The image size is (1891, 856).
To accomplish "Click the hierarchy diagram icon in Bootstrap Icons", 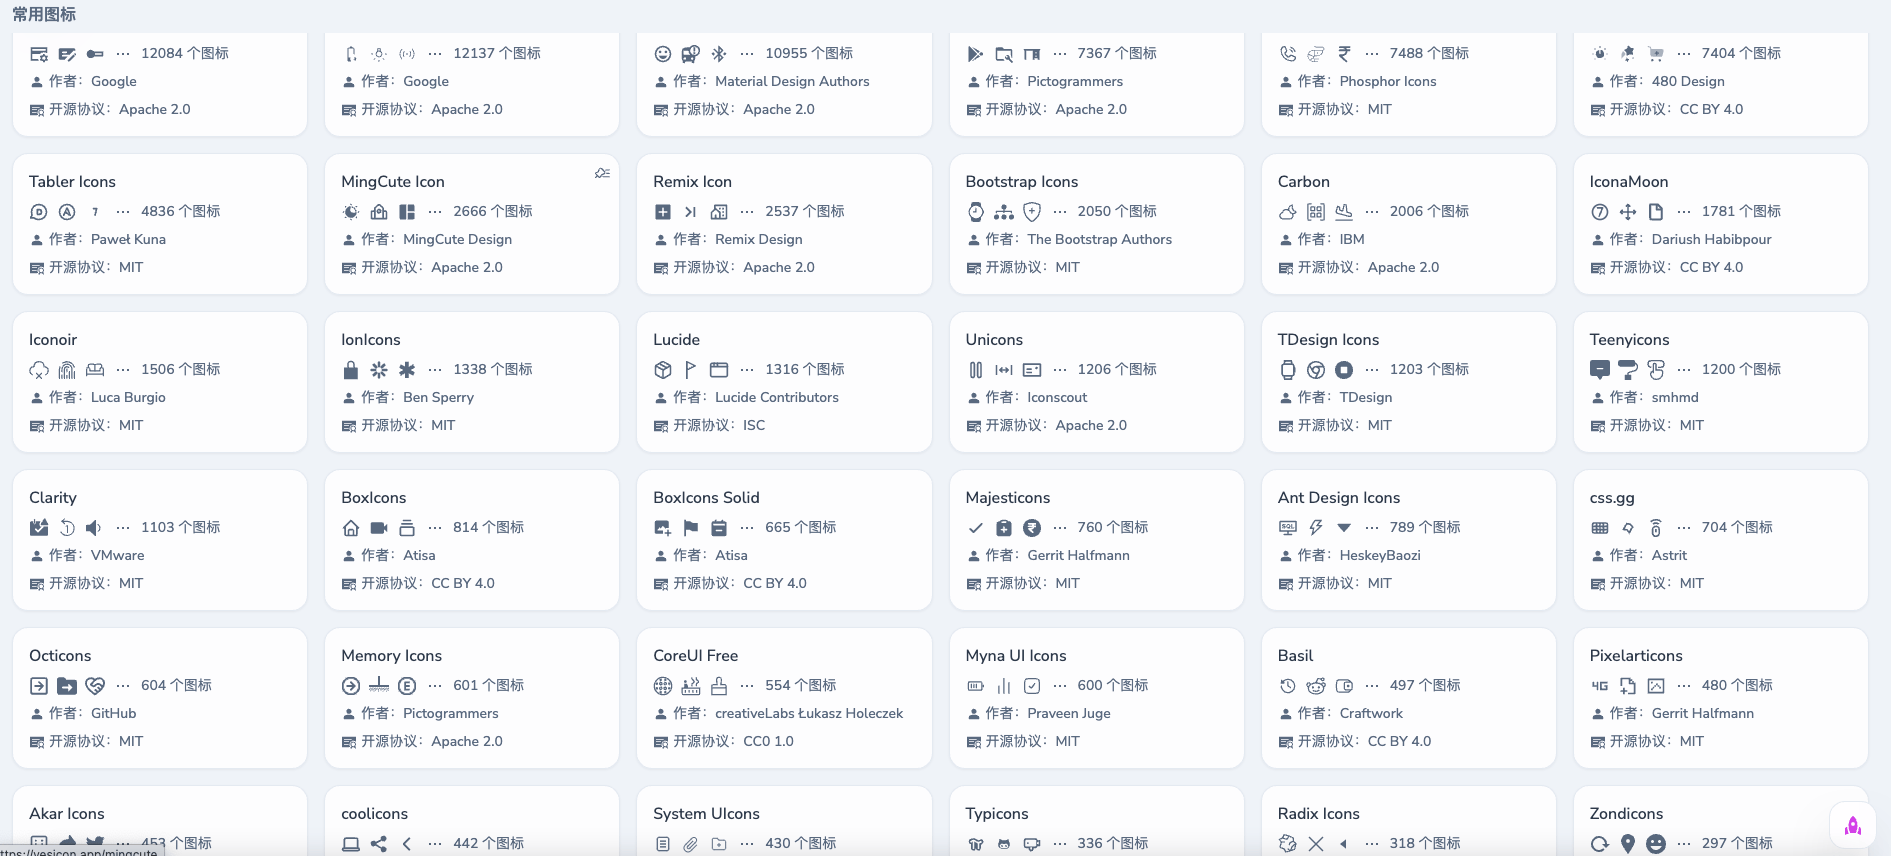I will click(1004, 212).
